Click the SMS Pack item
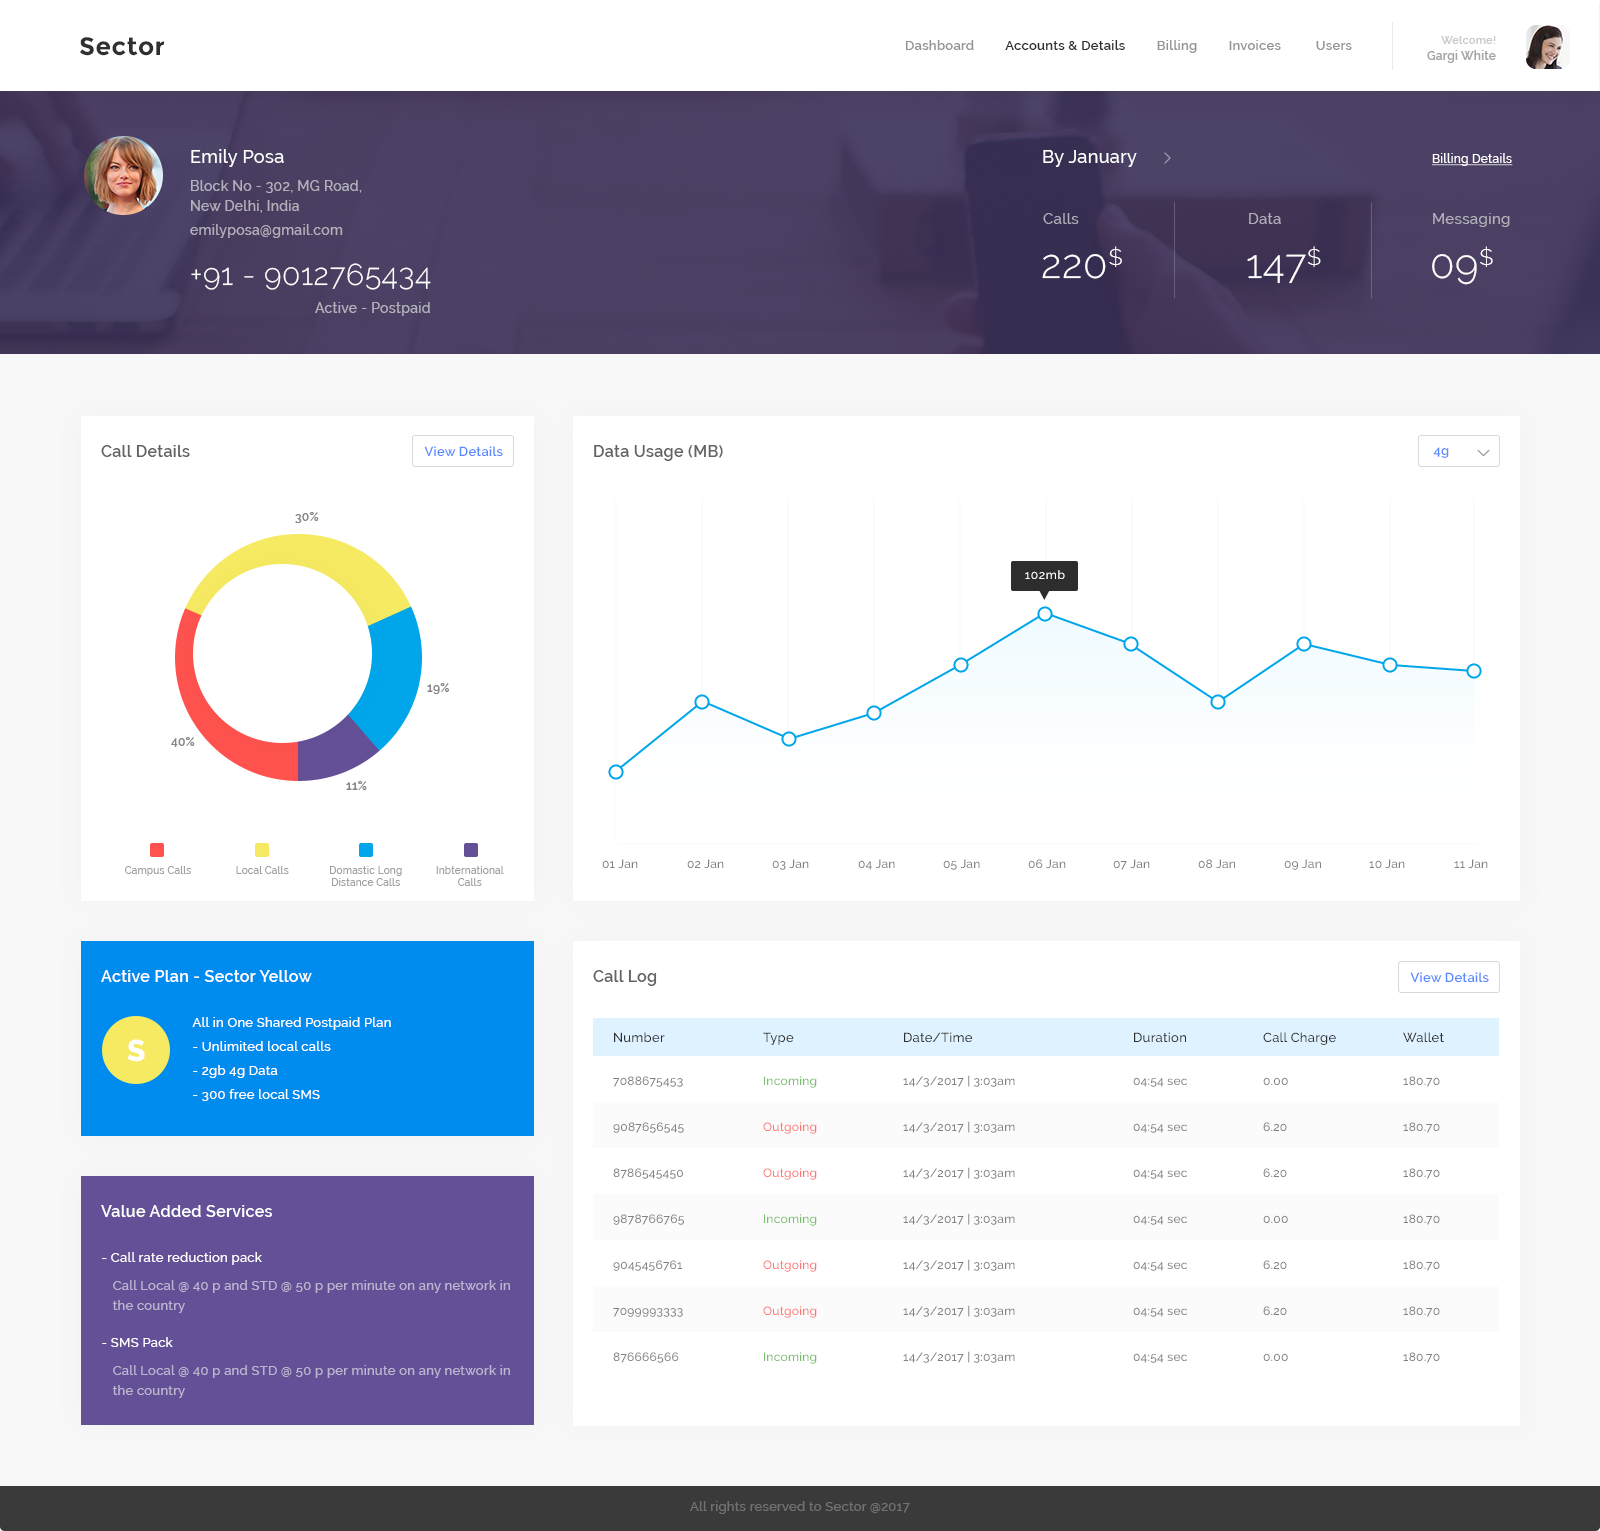 point(137,1343)
